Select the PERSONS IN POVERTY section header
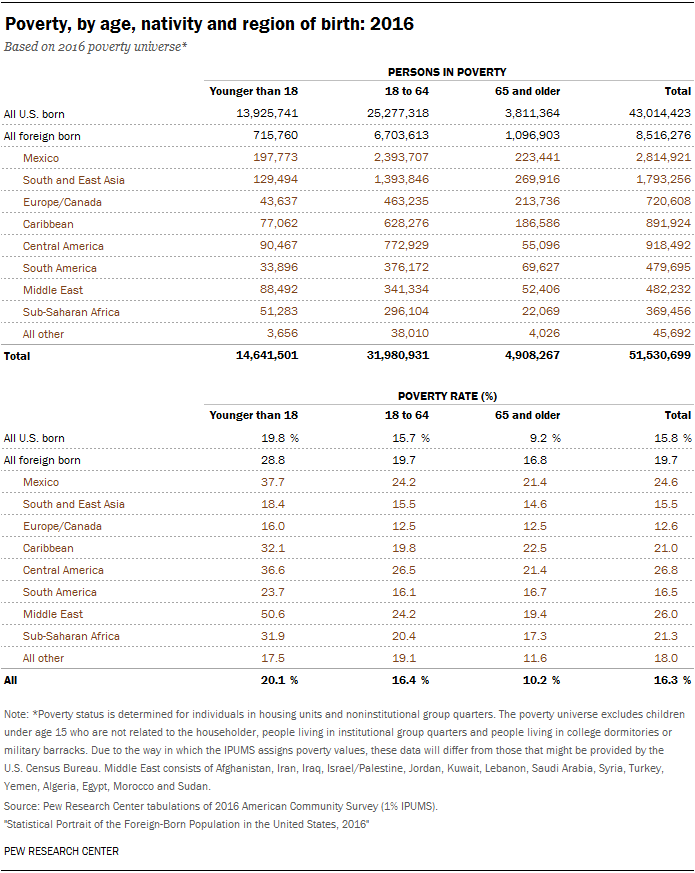The image size is (695, 873). click(447, 72)
